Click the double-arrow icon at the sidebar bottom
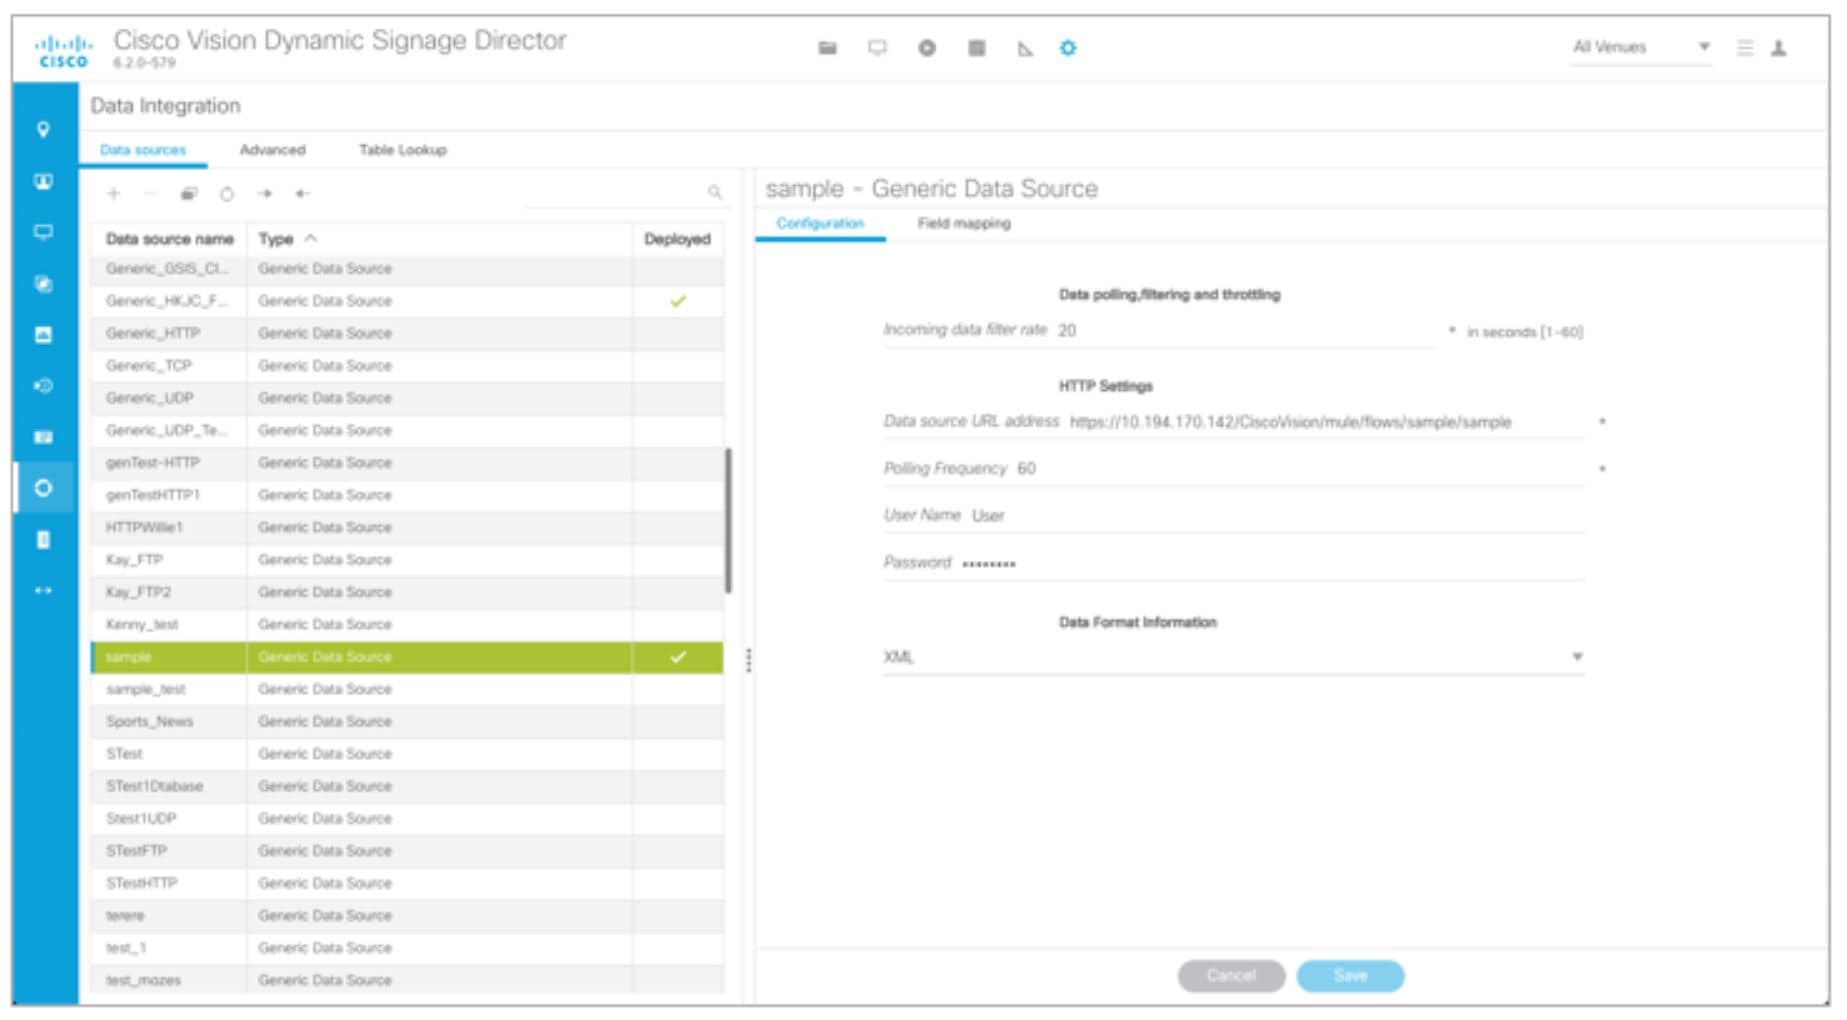Image resolution: width=1847 pixels, height=1020 pixels. (x=43, y=591)
